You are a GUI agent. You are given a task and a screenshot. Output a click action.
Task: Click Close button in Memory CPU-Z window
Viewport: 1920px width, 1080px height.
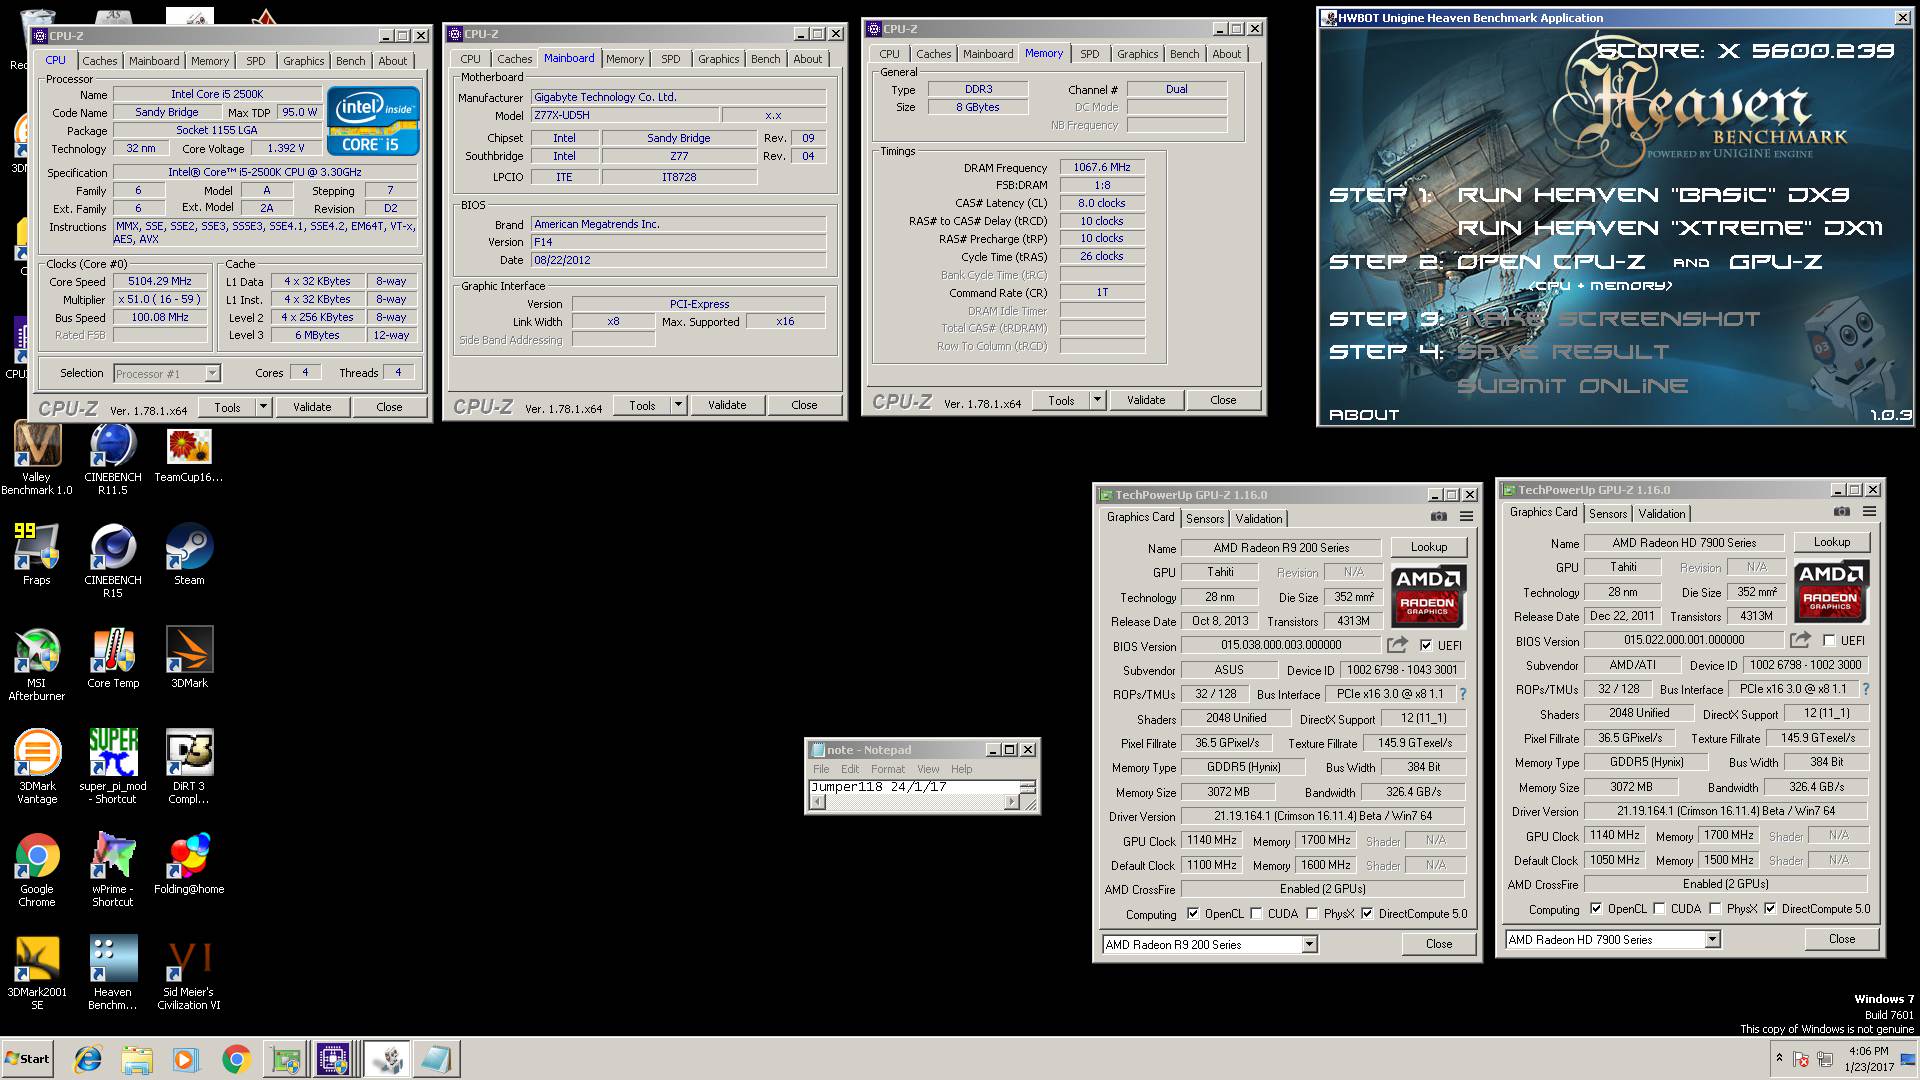coord(1223,400)
